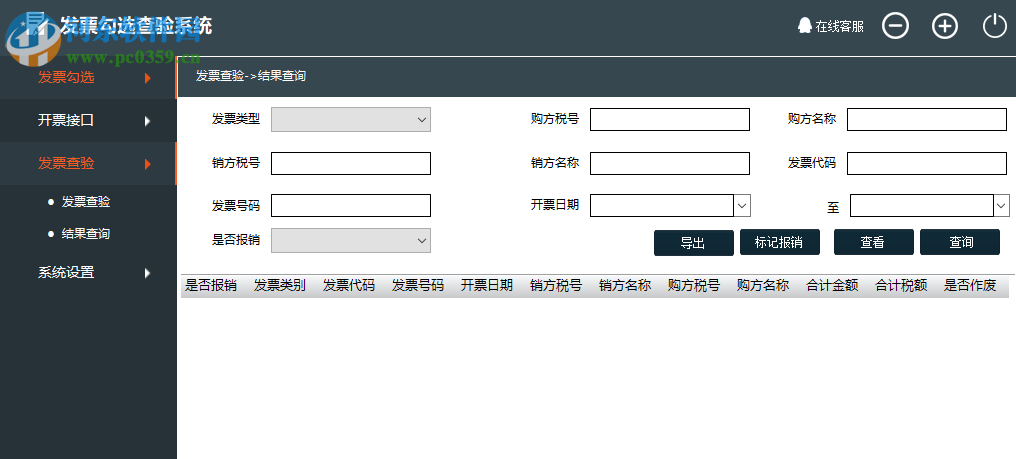Select 发票查验 submenu item

(86, 202)
